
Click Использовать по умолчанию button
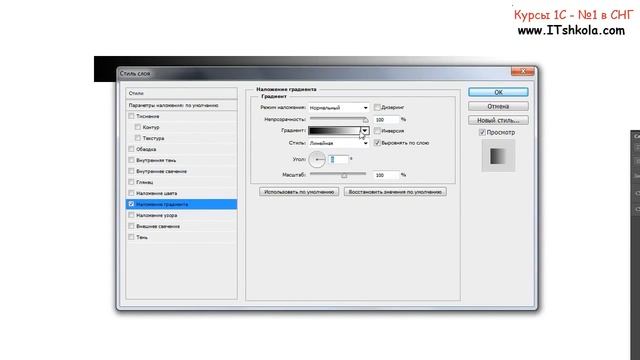click(299, 192)
